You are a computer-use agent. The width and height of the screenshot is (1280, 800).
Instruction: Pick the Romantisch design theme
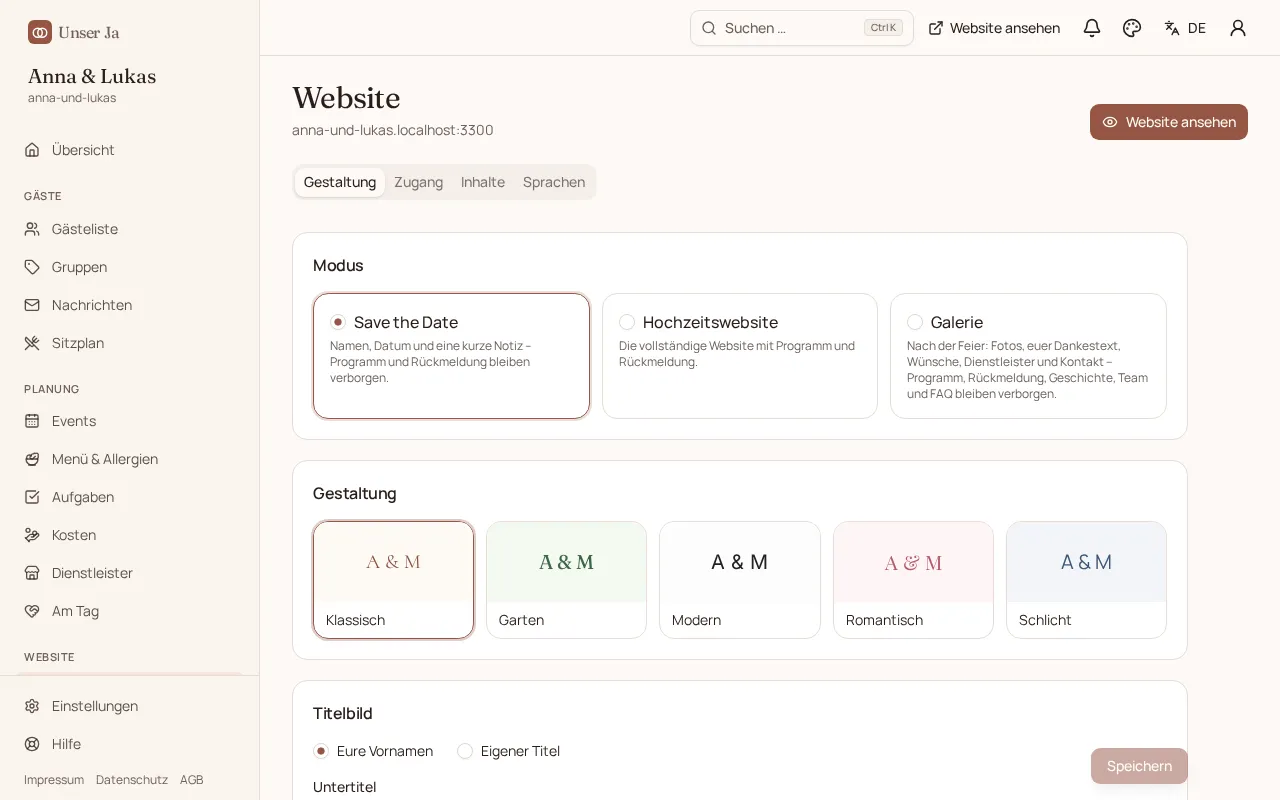(913, 580)
